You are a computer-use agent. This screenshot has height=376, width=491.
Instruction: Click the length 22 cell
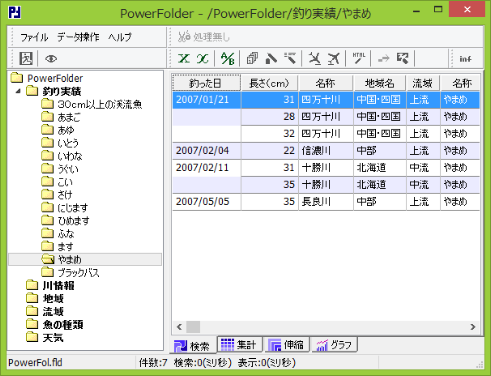tap(269, 151)
